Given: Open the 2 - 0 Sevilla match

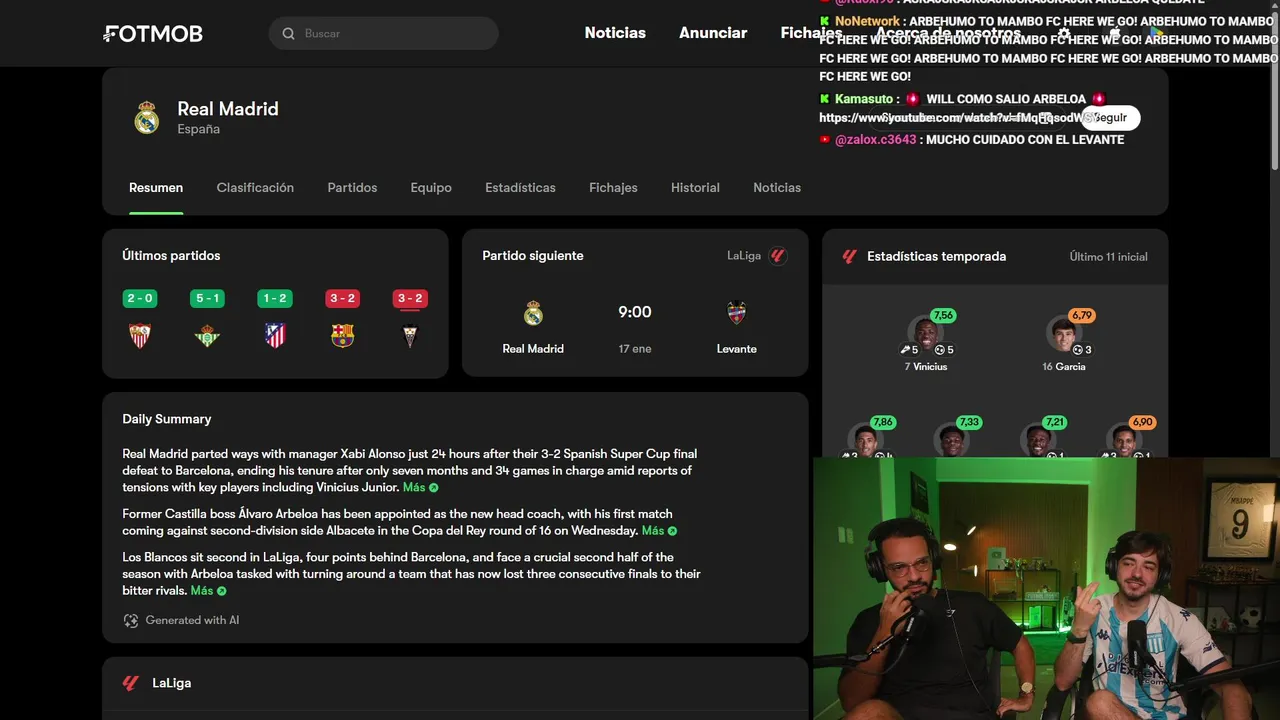Looking at the screenshot, I should (140, 319).
